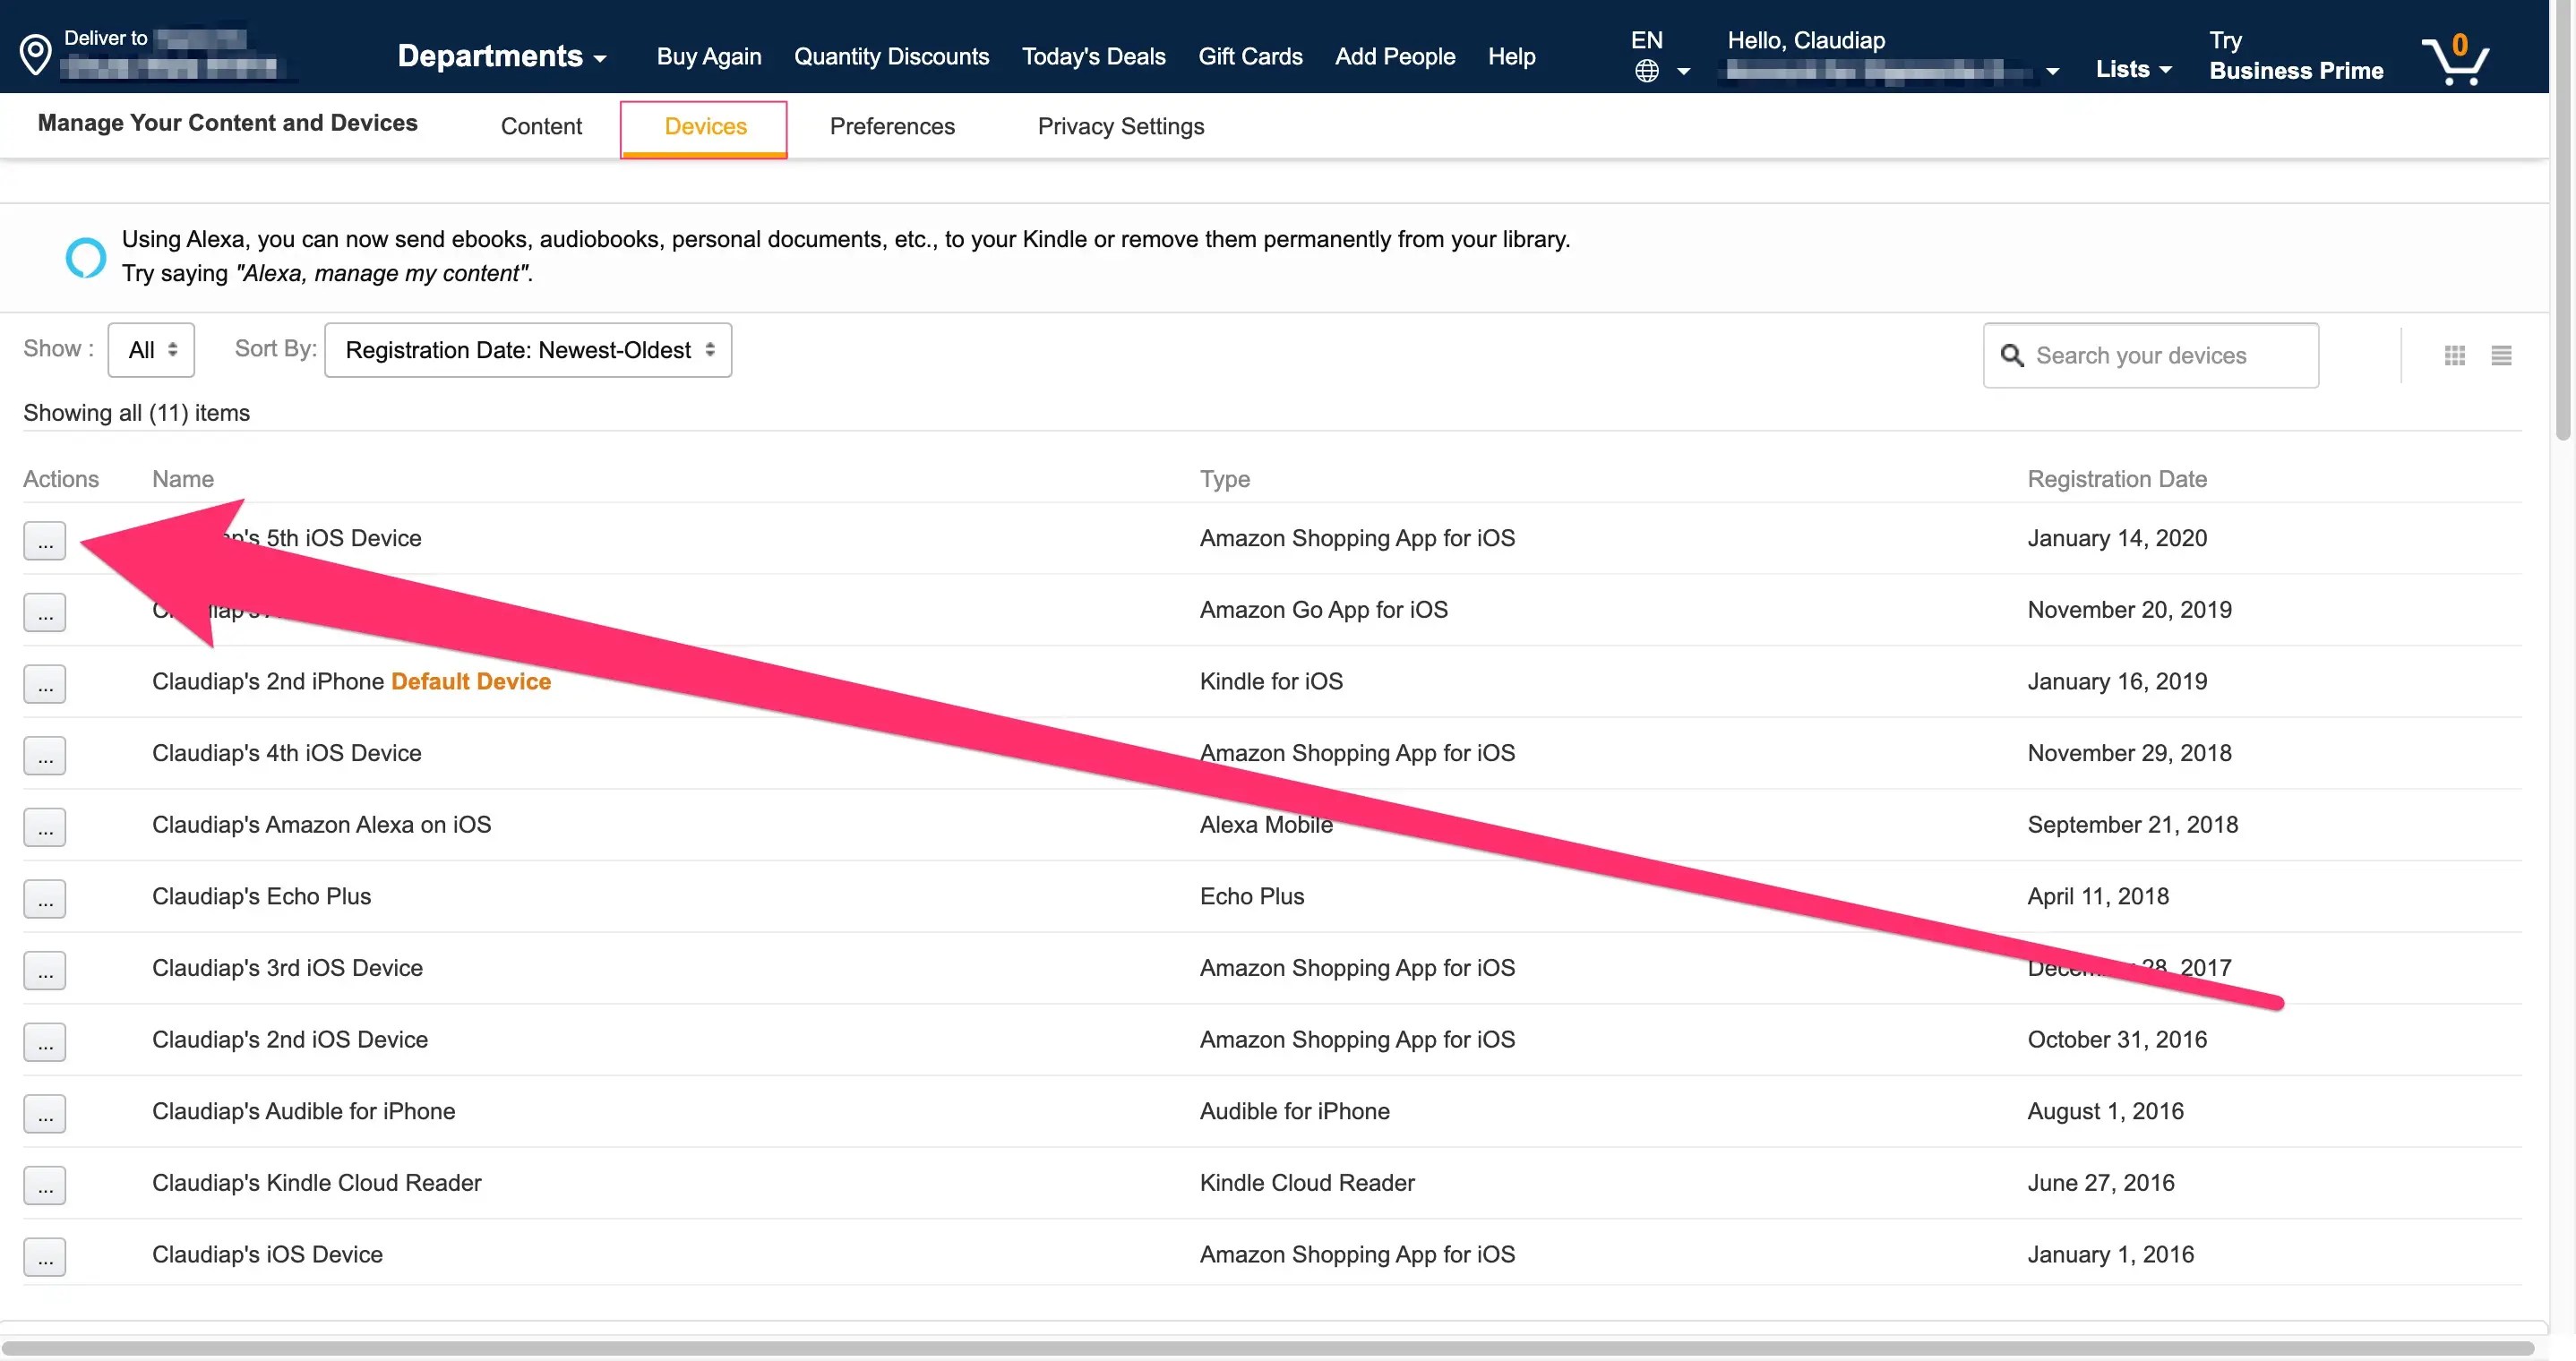
Task: Go to Privacy Settings tab
Action: coord(1120,127)
